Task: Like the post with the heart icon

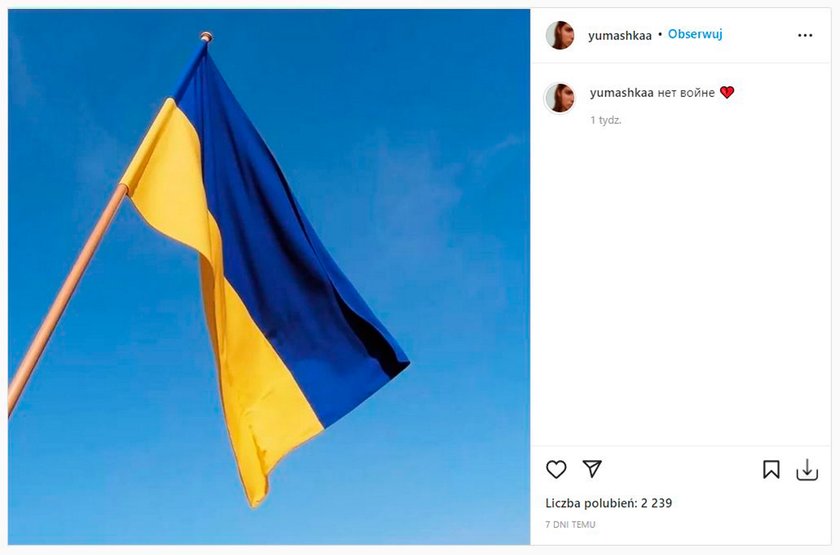Action: point(556,469)
